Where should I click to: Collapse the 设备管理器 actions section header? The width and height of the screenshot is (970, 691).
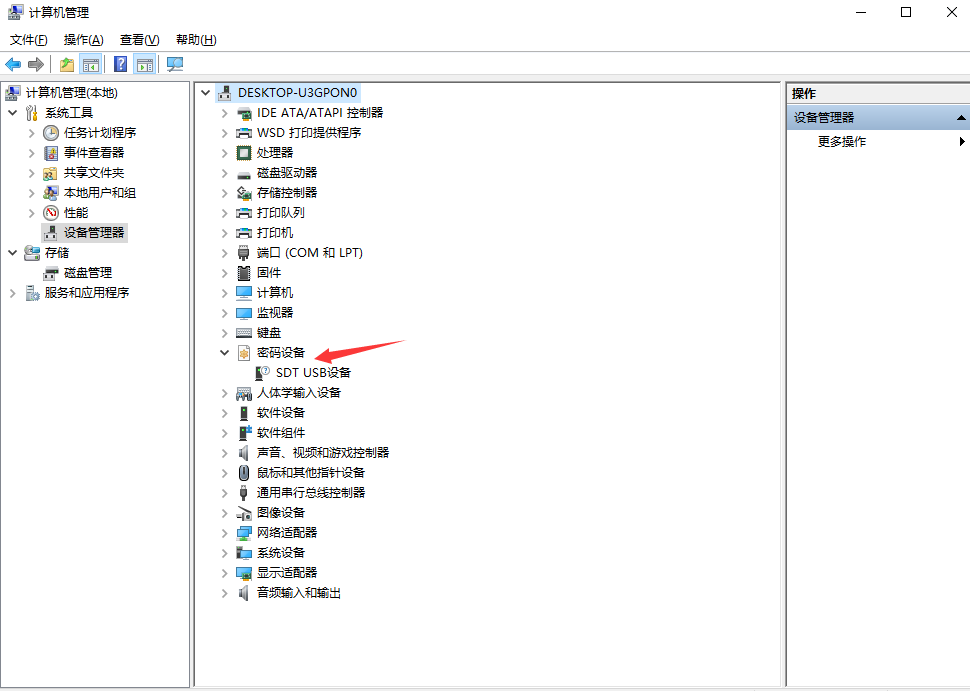click(961, 118)
